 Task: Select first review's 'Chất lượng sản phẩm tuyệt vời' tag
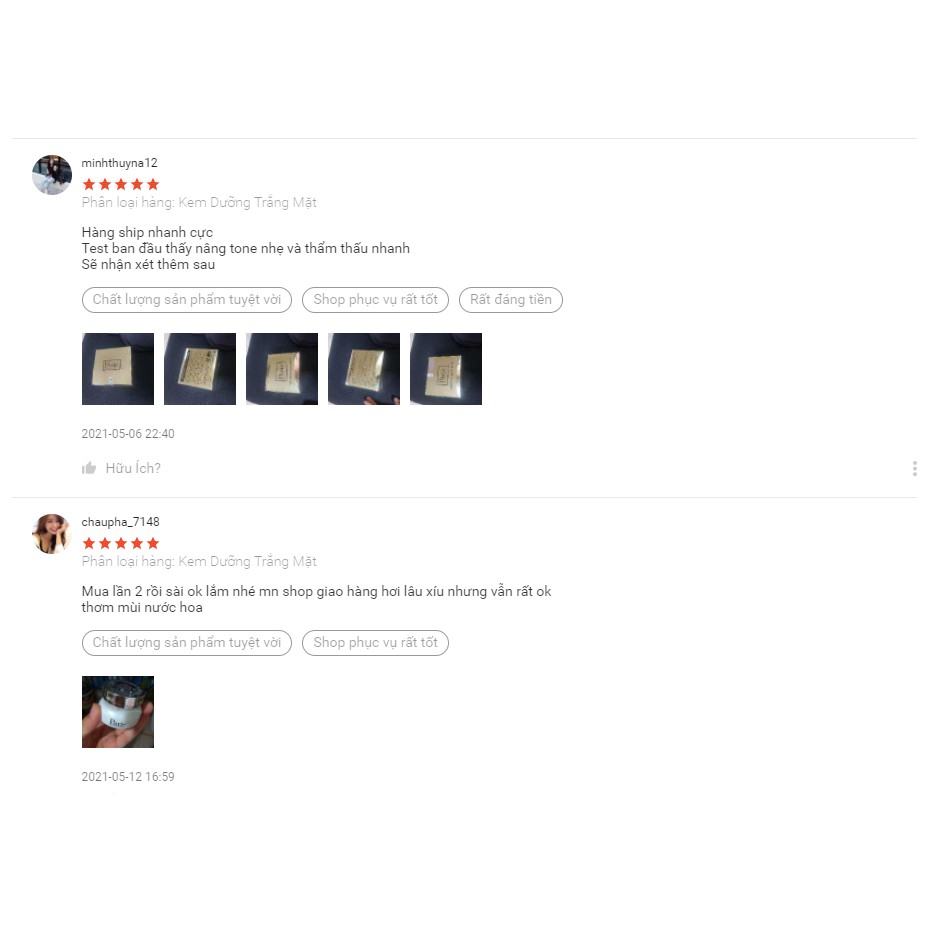click(186, 300)
